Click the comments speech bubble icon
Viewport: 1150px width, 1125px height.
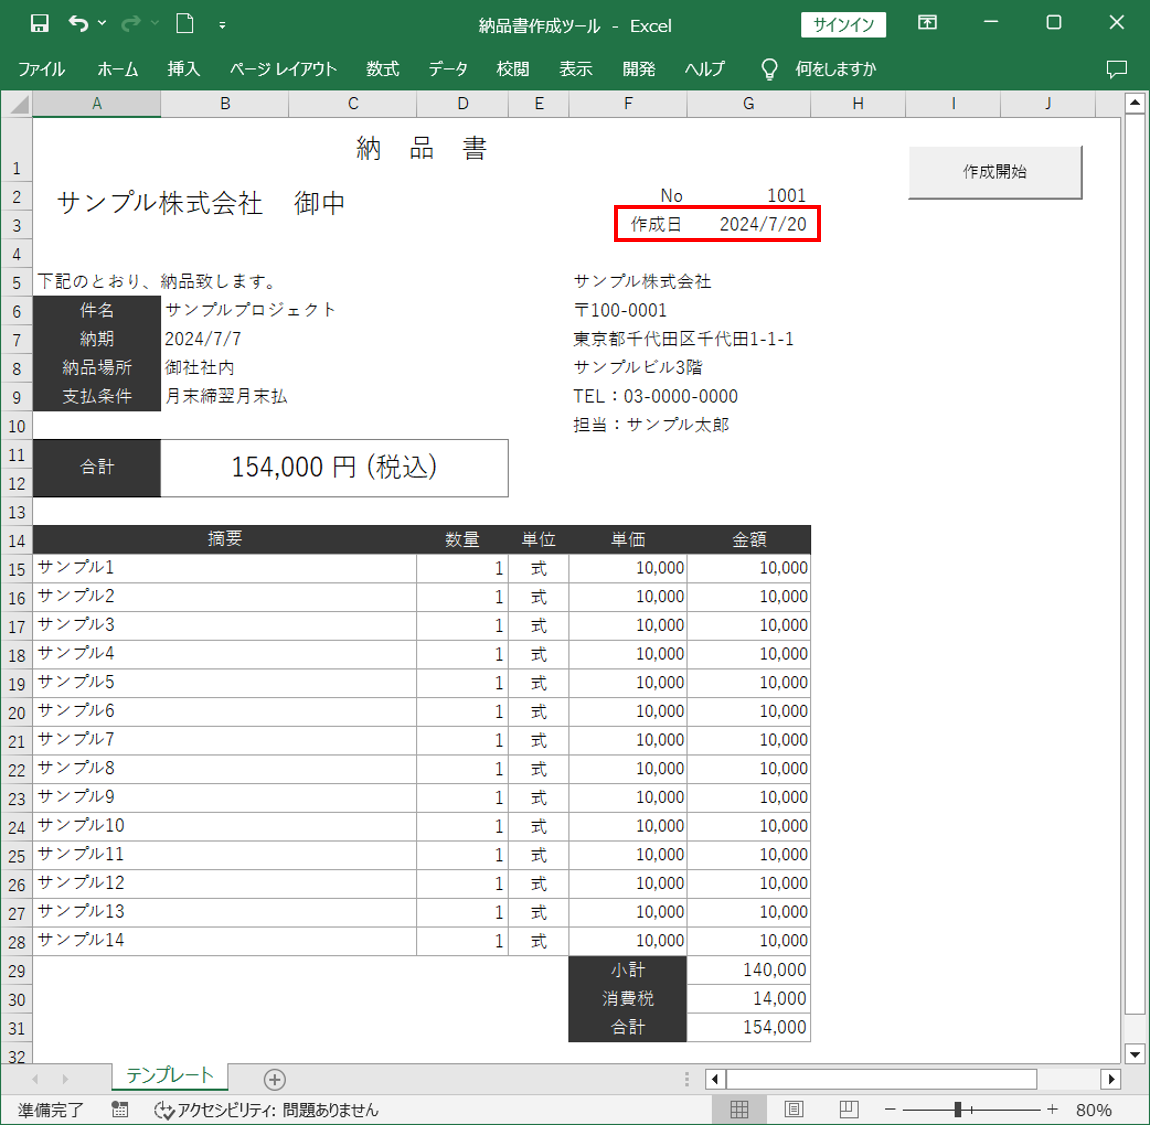click(x=1116, y=69)
